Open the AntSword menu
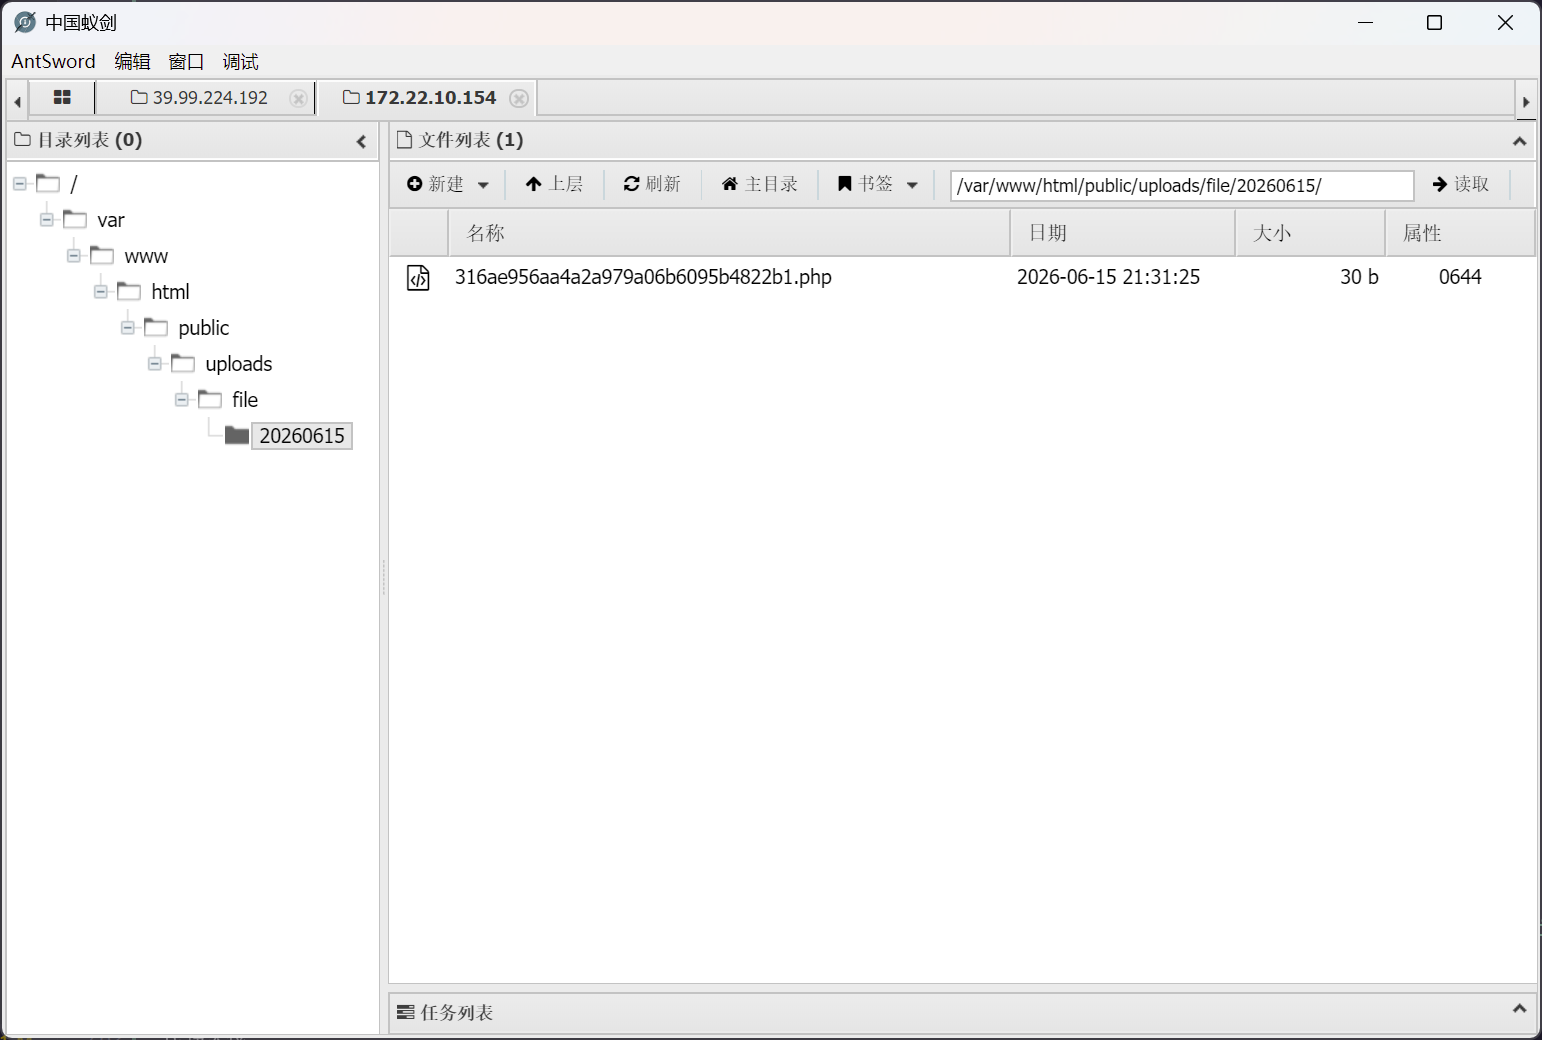The height and width of the screenshot is (1040, 1542). tap(53, 61)
